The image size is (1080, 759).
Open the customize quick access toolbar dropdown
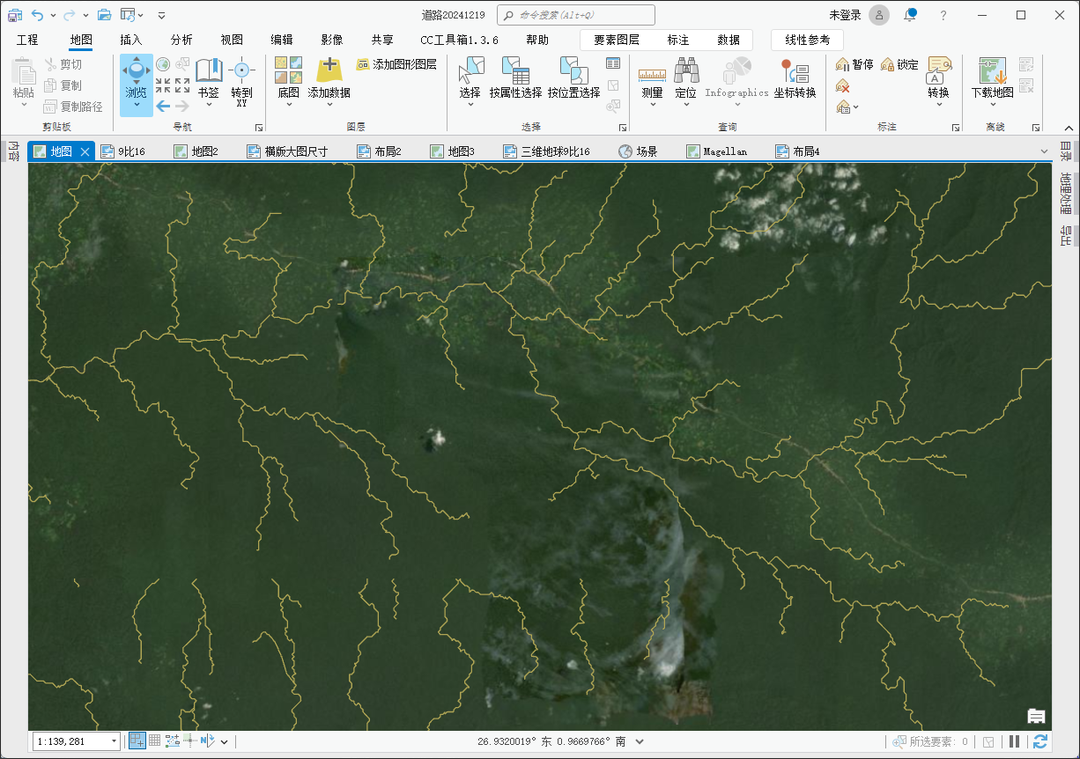pos(161,15)
